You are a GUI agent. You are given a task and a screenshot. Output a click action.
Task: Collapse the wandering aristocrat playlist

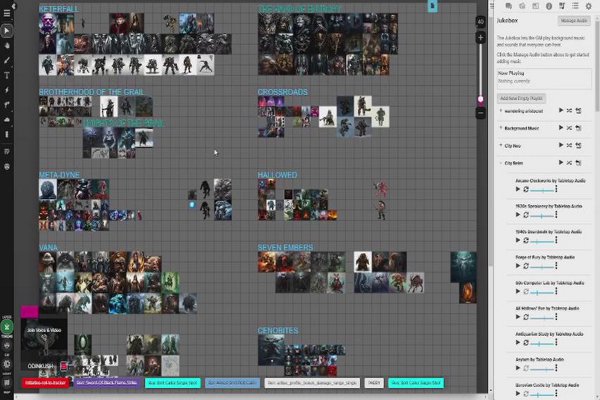[501, 111]
